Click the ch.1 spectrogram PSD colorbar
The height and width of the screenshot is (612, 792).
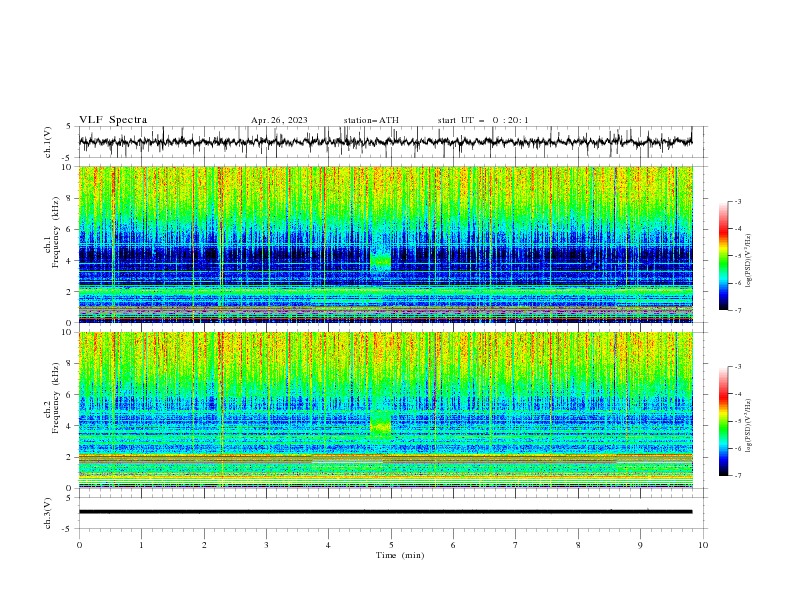coord(723,256)
